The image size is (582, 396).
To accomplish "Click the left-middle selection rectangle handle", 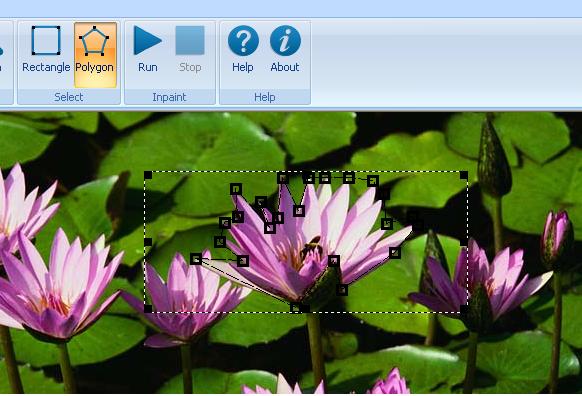I will click(148, 242).
